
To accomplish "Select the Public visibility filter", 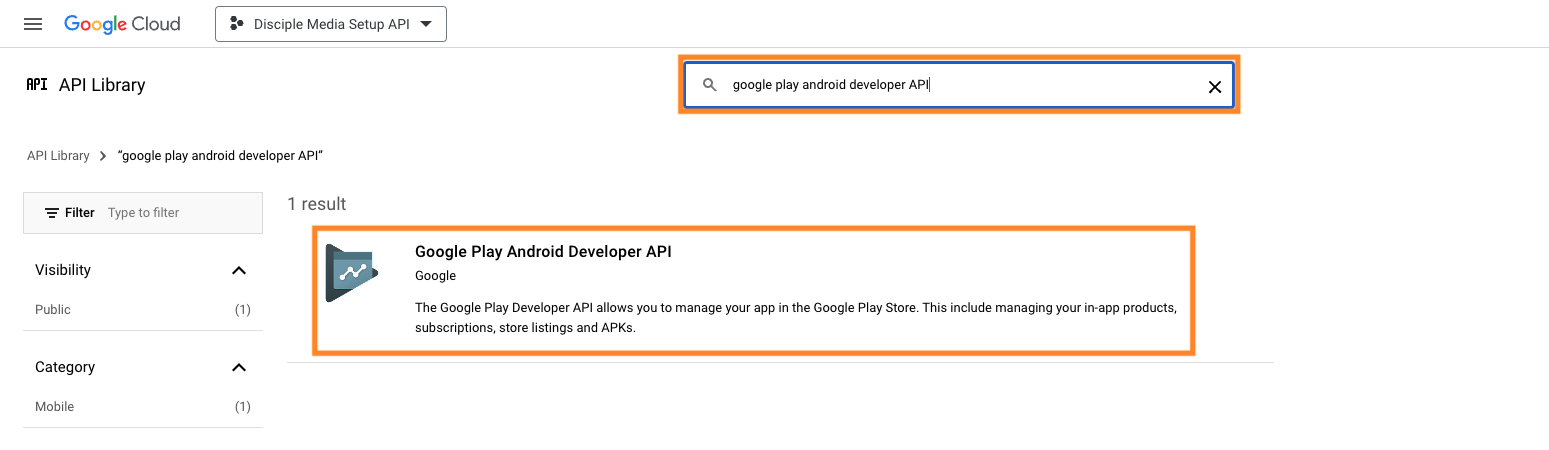I will (x=53, y=310).
